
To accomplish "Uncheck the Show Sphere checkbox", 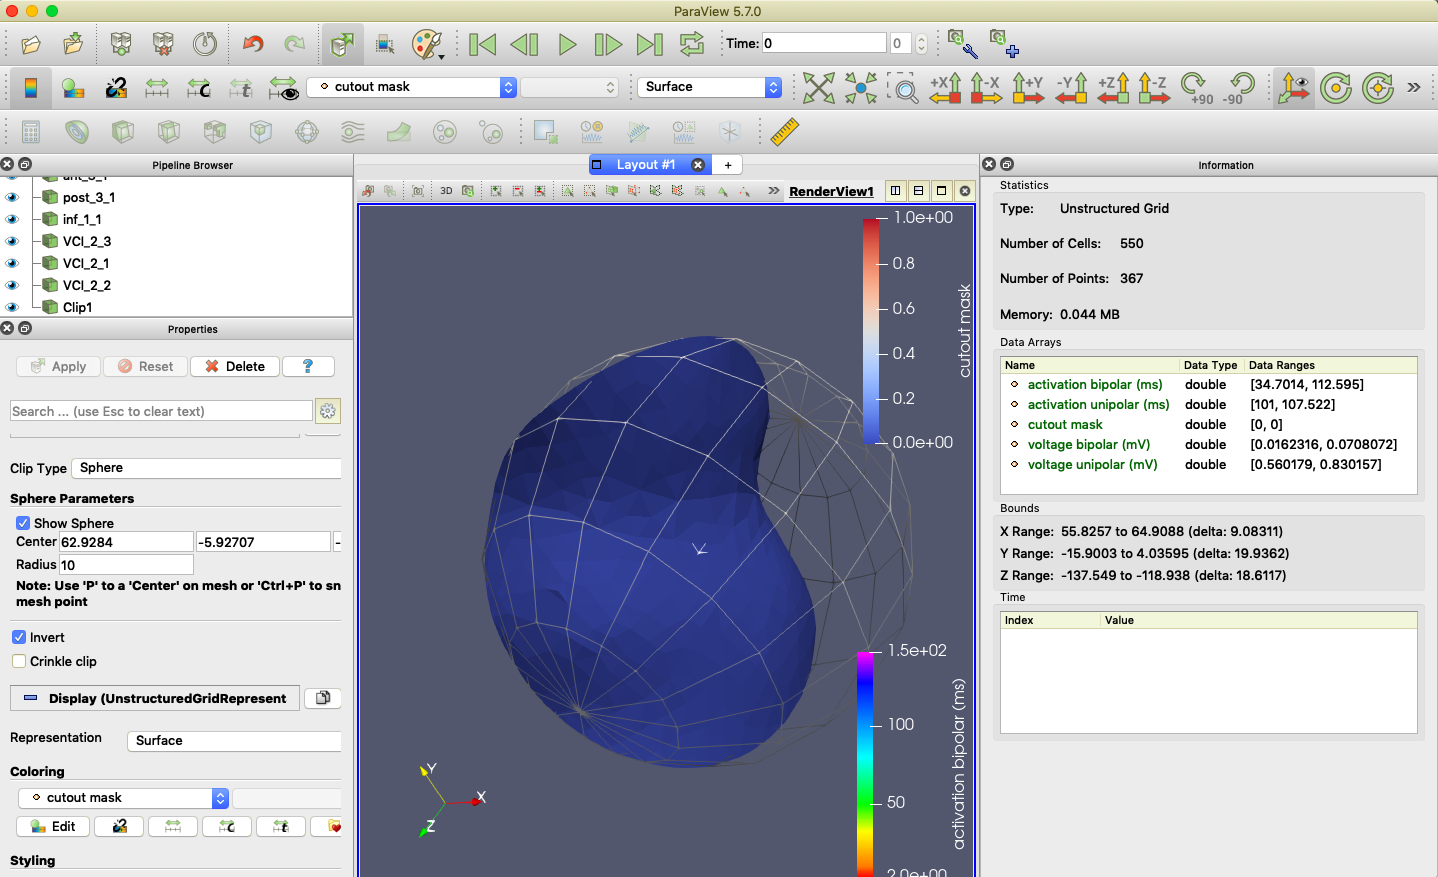I will point(23,523).
